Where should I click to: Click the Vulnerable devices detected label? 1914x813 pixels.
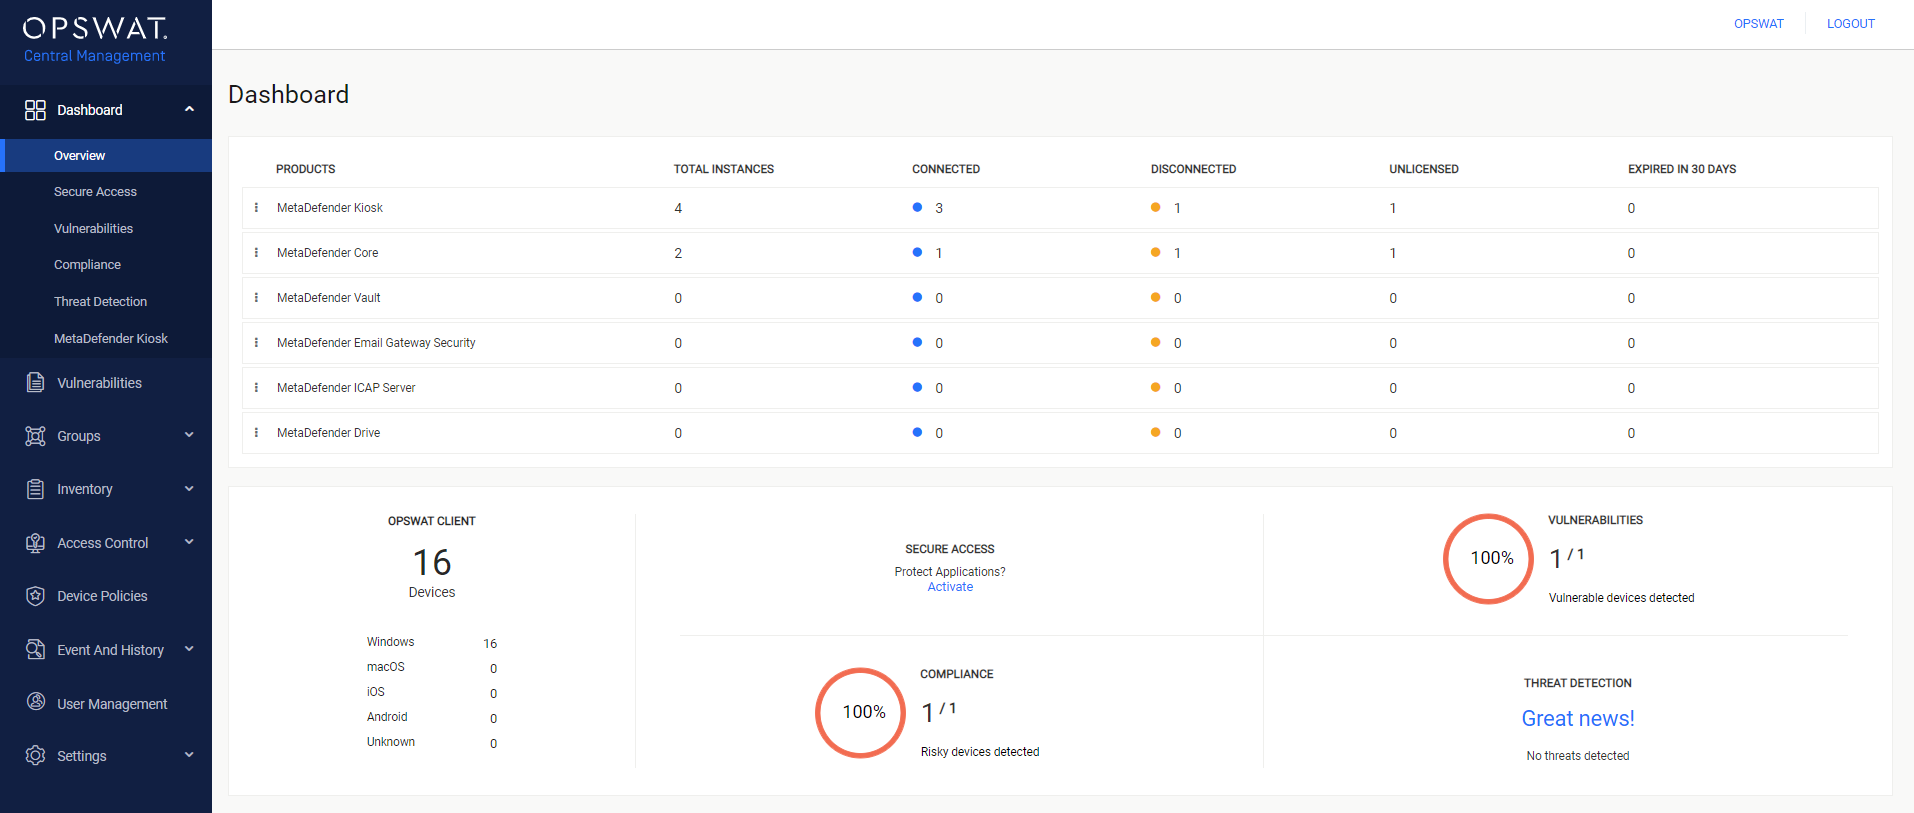[1621, 598]
